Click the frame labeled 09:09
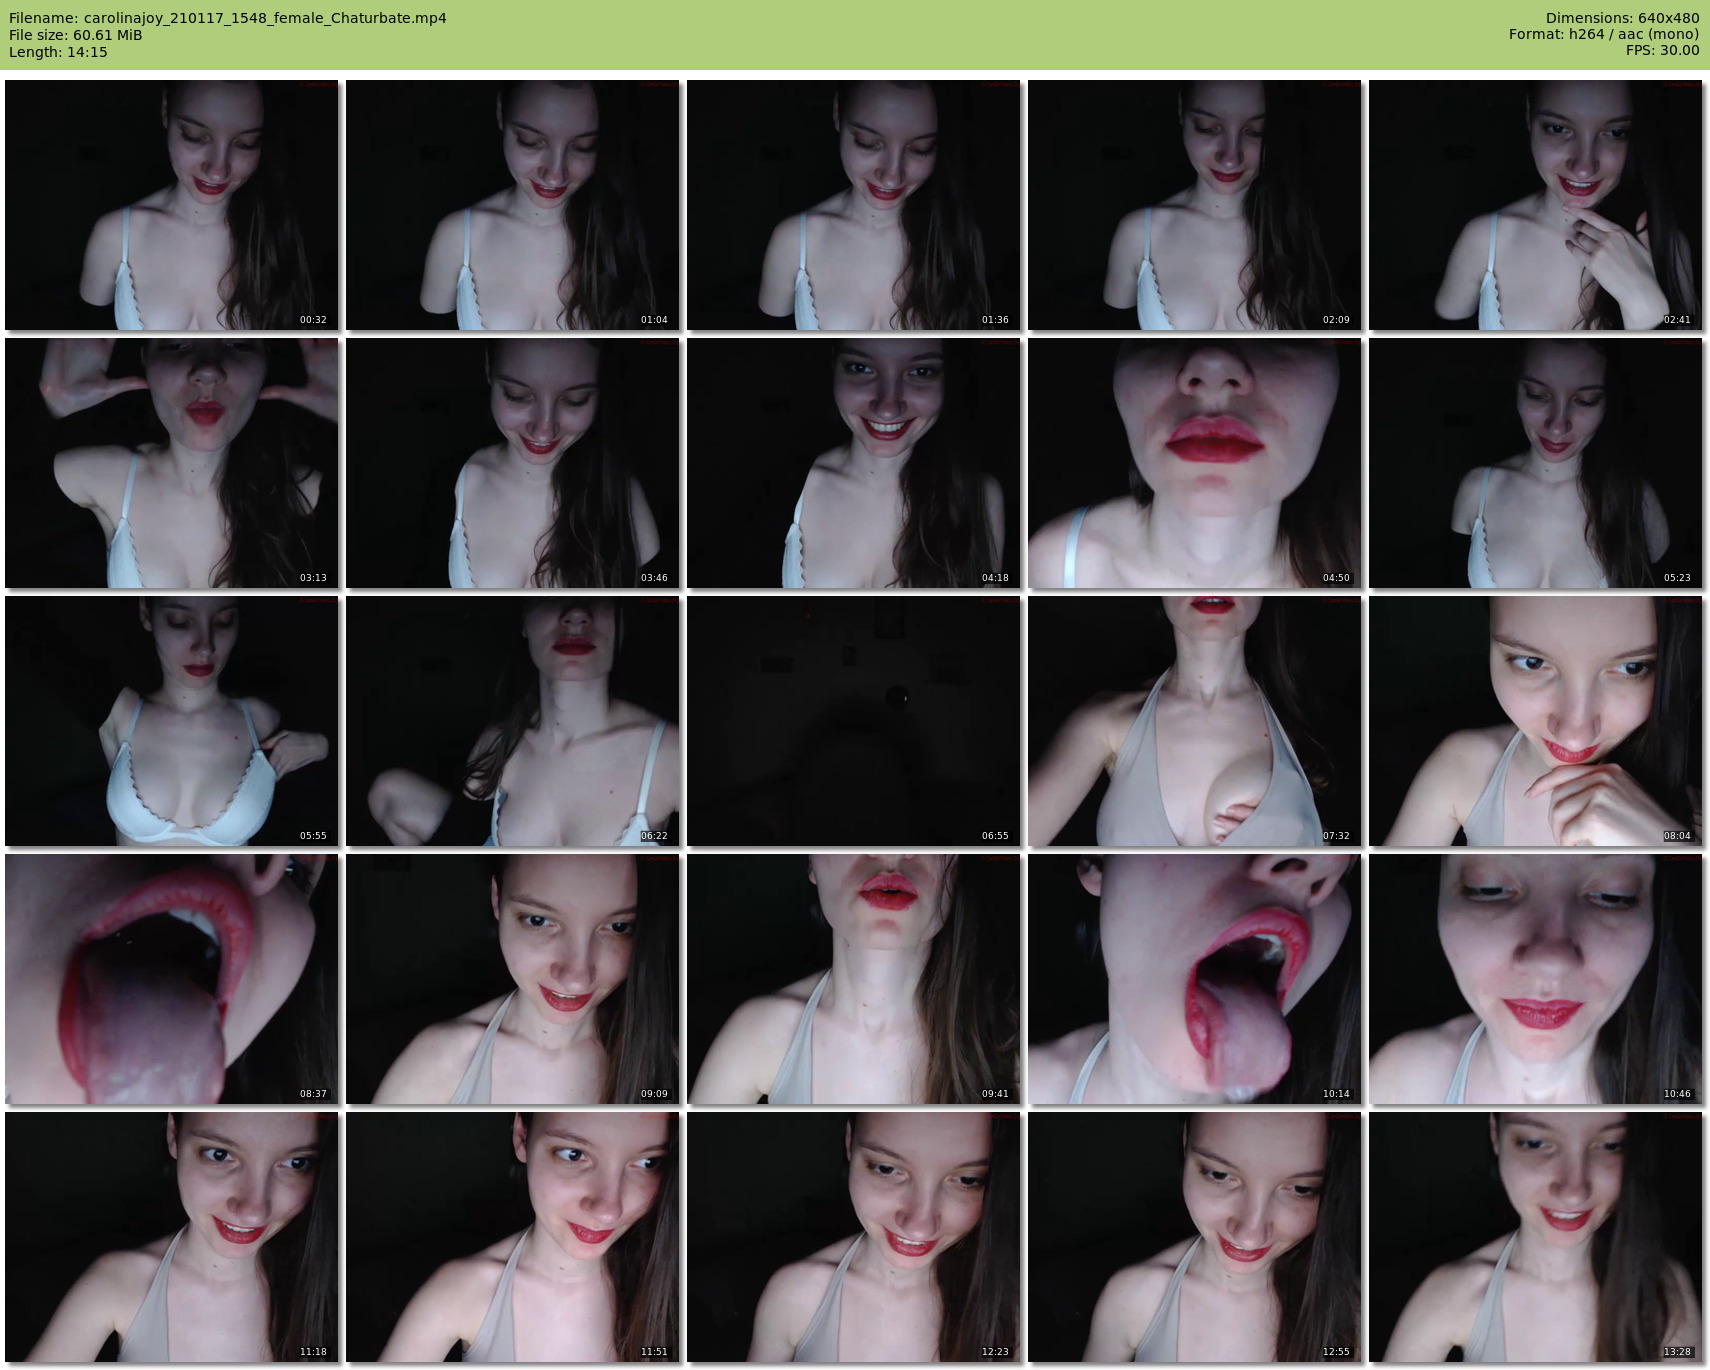Image resolution: width=1710 pixels, height=1370 pixels. (512, 979)
